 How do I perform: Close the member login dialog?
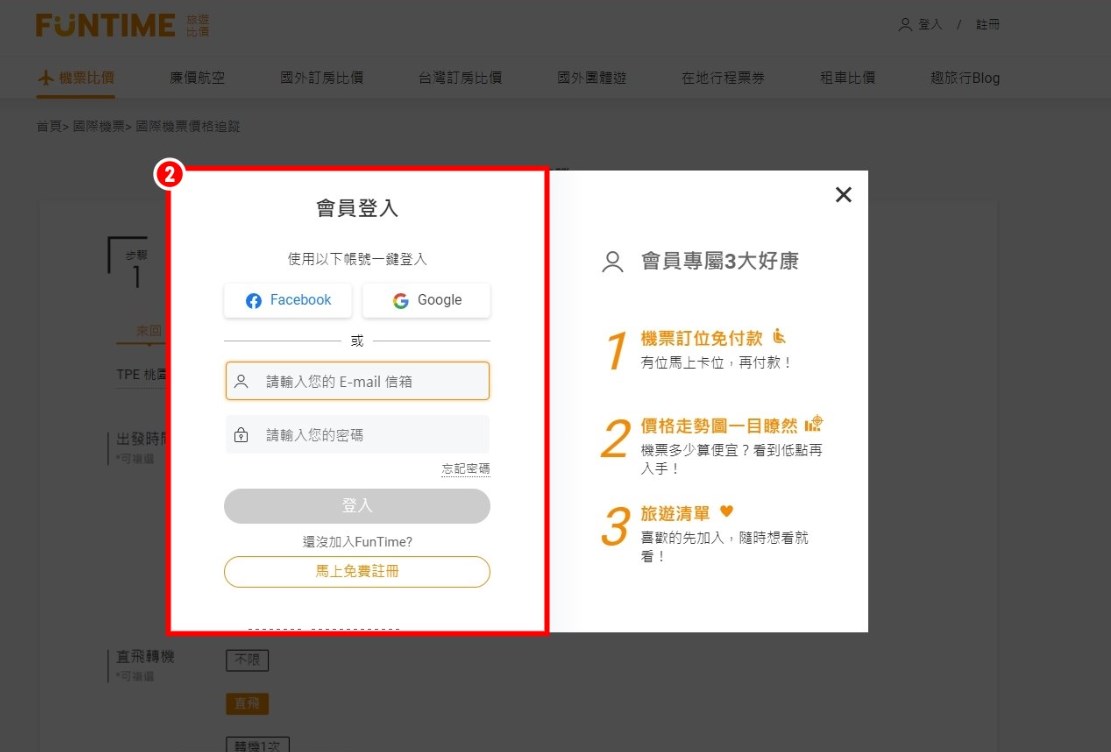pyautogui.click(x=843, y=195)
